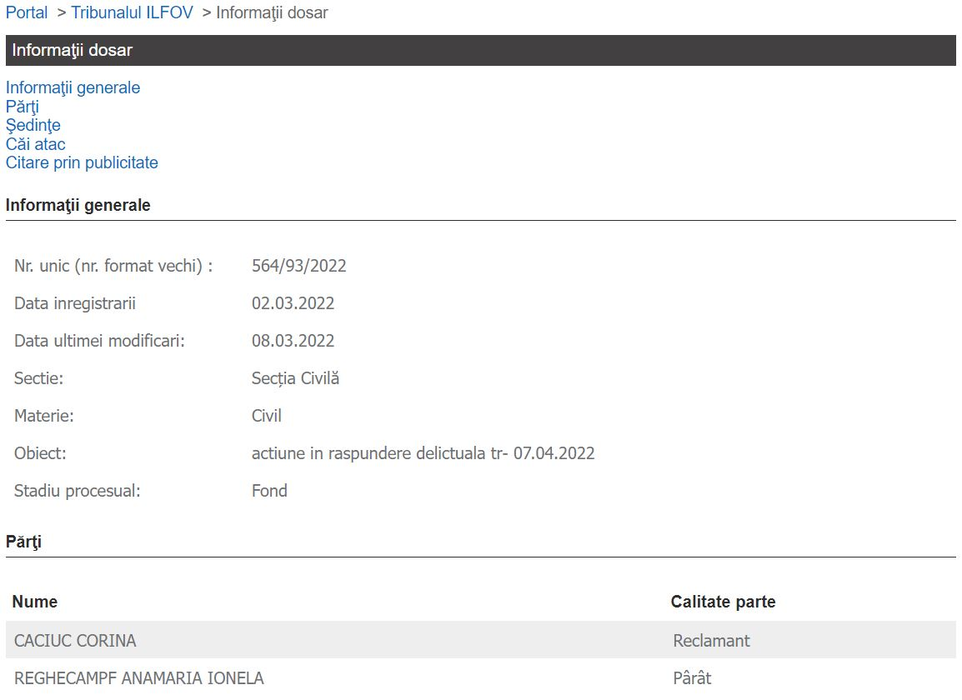Viewport: 962px width, 700px height.
Task: Go to Tribunalul ILFOV breadcrumb
Action: tap(132, 12)
